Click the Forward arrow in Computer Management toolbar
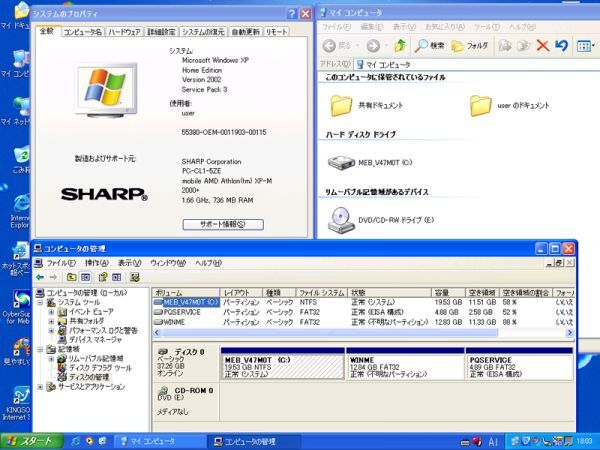 [53, 277]
